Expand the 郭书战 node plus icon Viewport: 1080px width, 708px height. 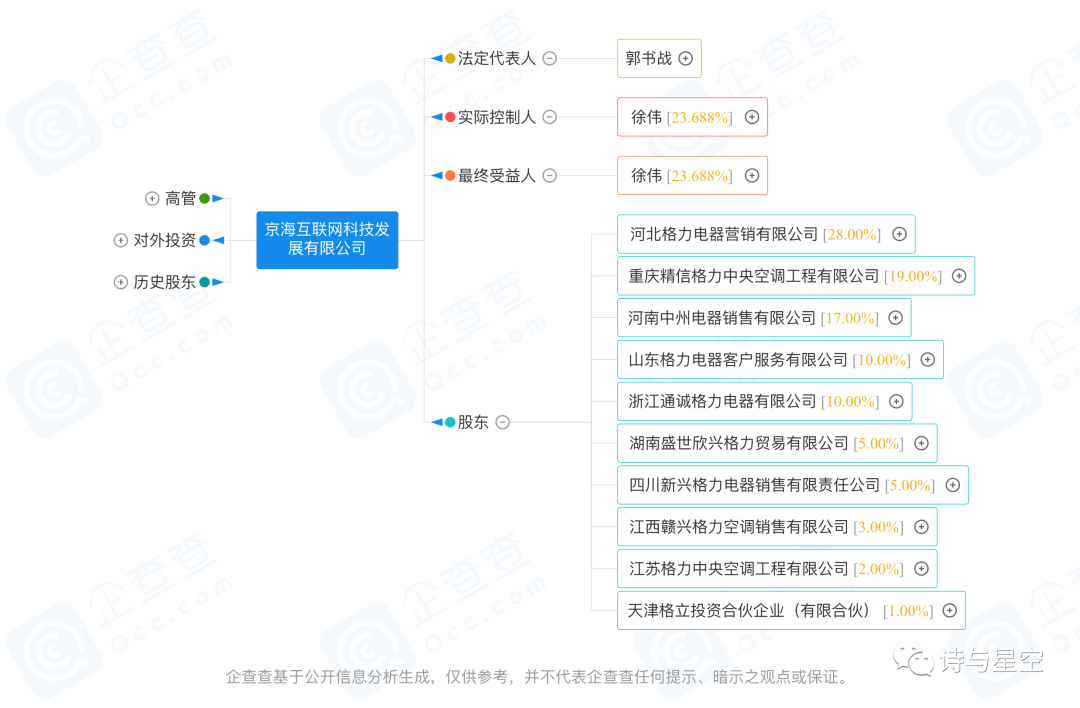click(685, 59)
